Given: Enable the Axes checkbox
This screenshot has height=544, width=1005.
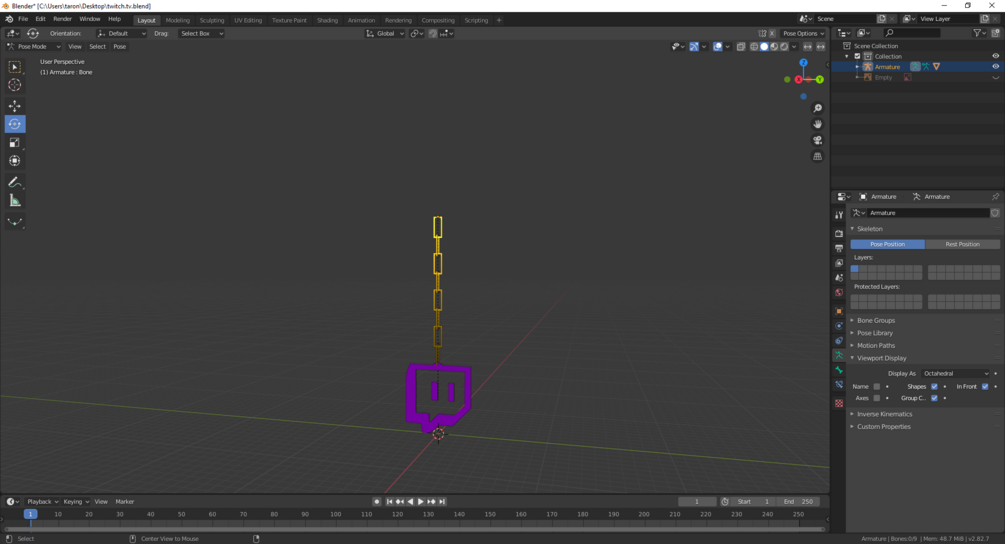Looking at the screenshot, I should tap(877, 398).
